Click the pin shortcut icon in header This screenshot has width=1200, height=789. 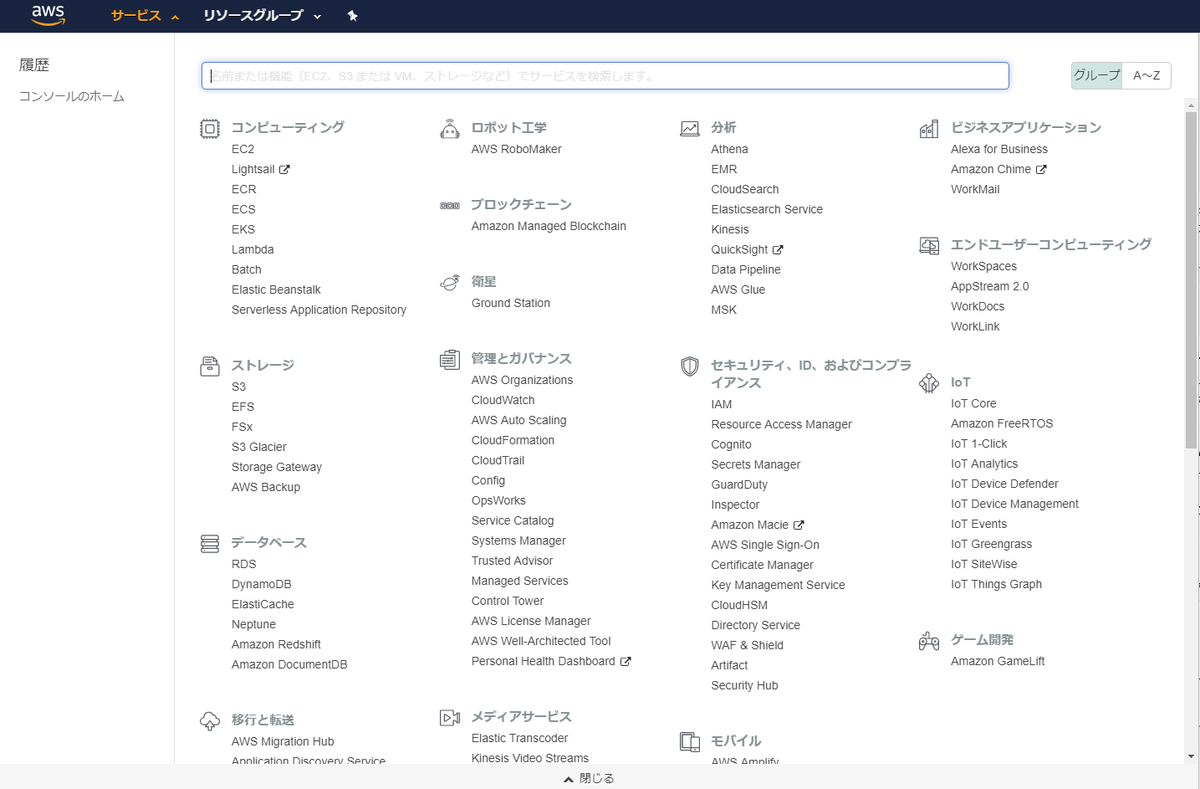[352, 16]
